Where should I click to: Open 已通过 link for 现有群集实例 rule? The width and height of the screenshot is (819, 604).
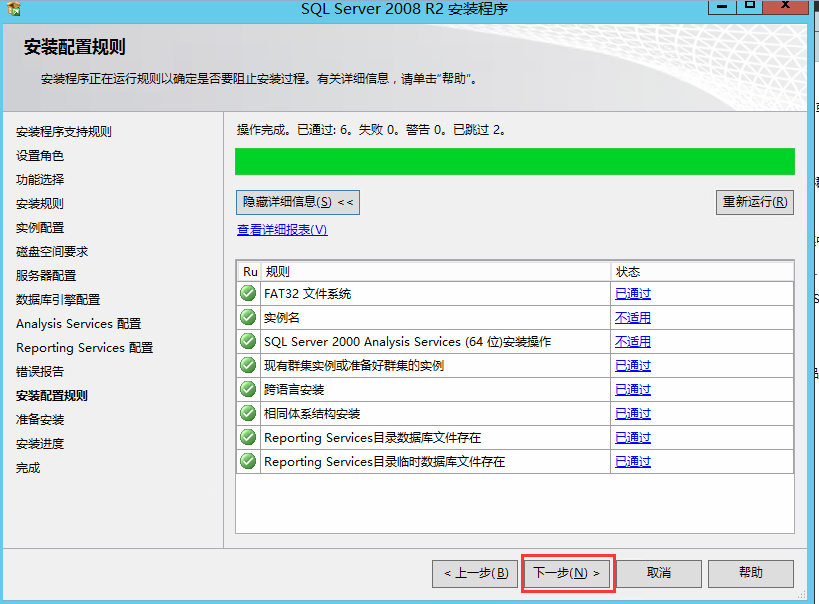(633, 366)
